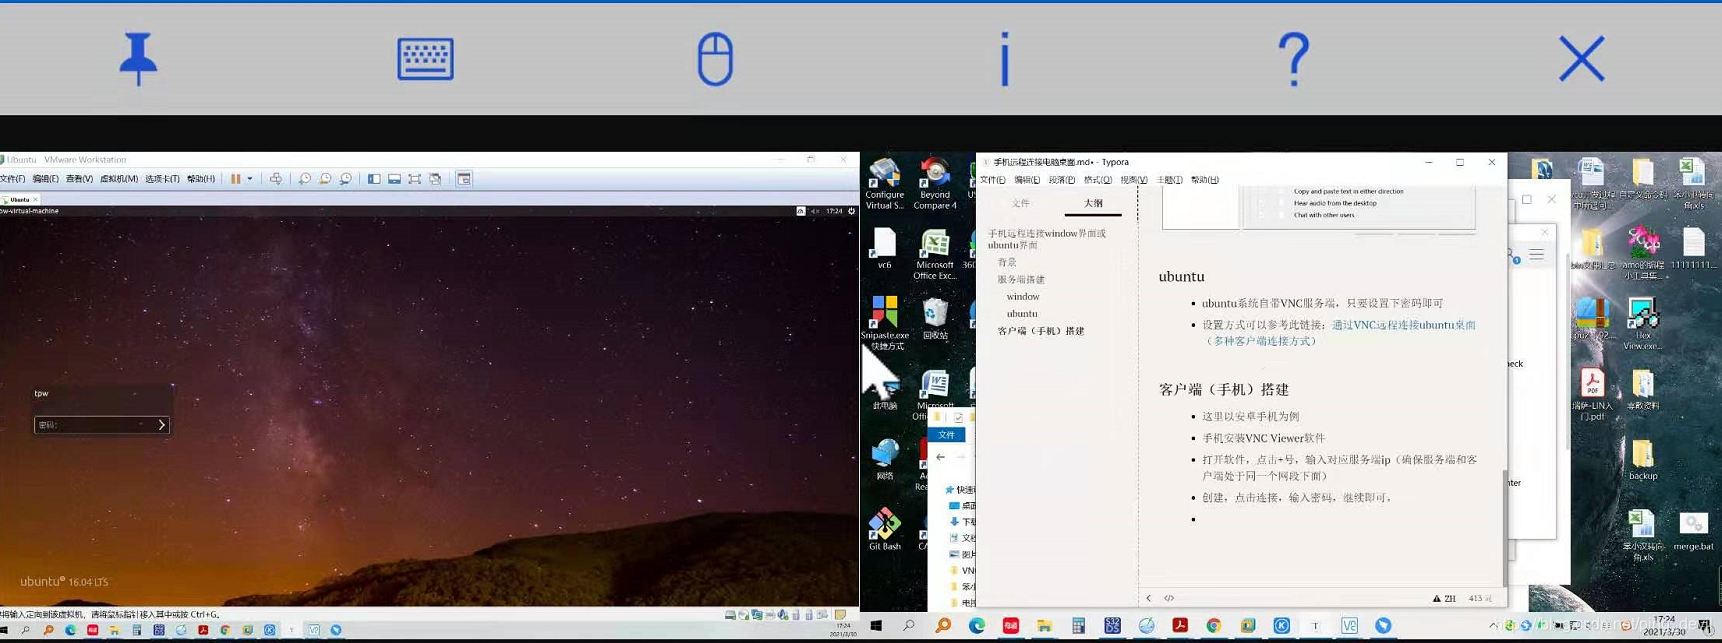Tap the mouse icon in VNC toolbar
This screenshot has height=643, width=1722.
[x=715, y=59]
